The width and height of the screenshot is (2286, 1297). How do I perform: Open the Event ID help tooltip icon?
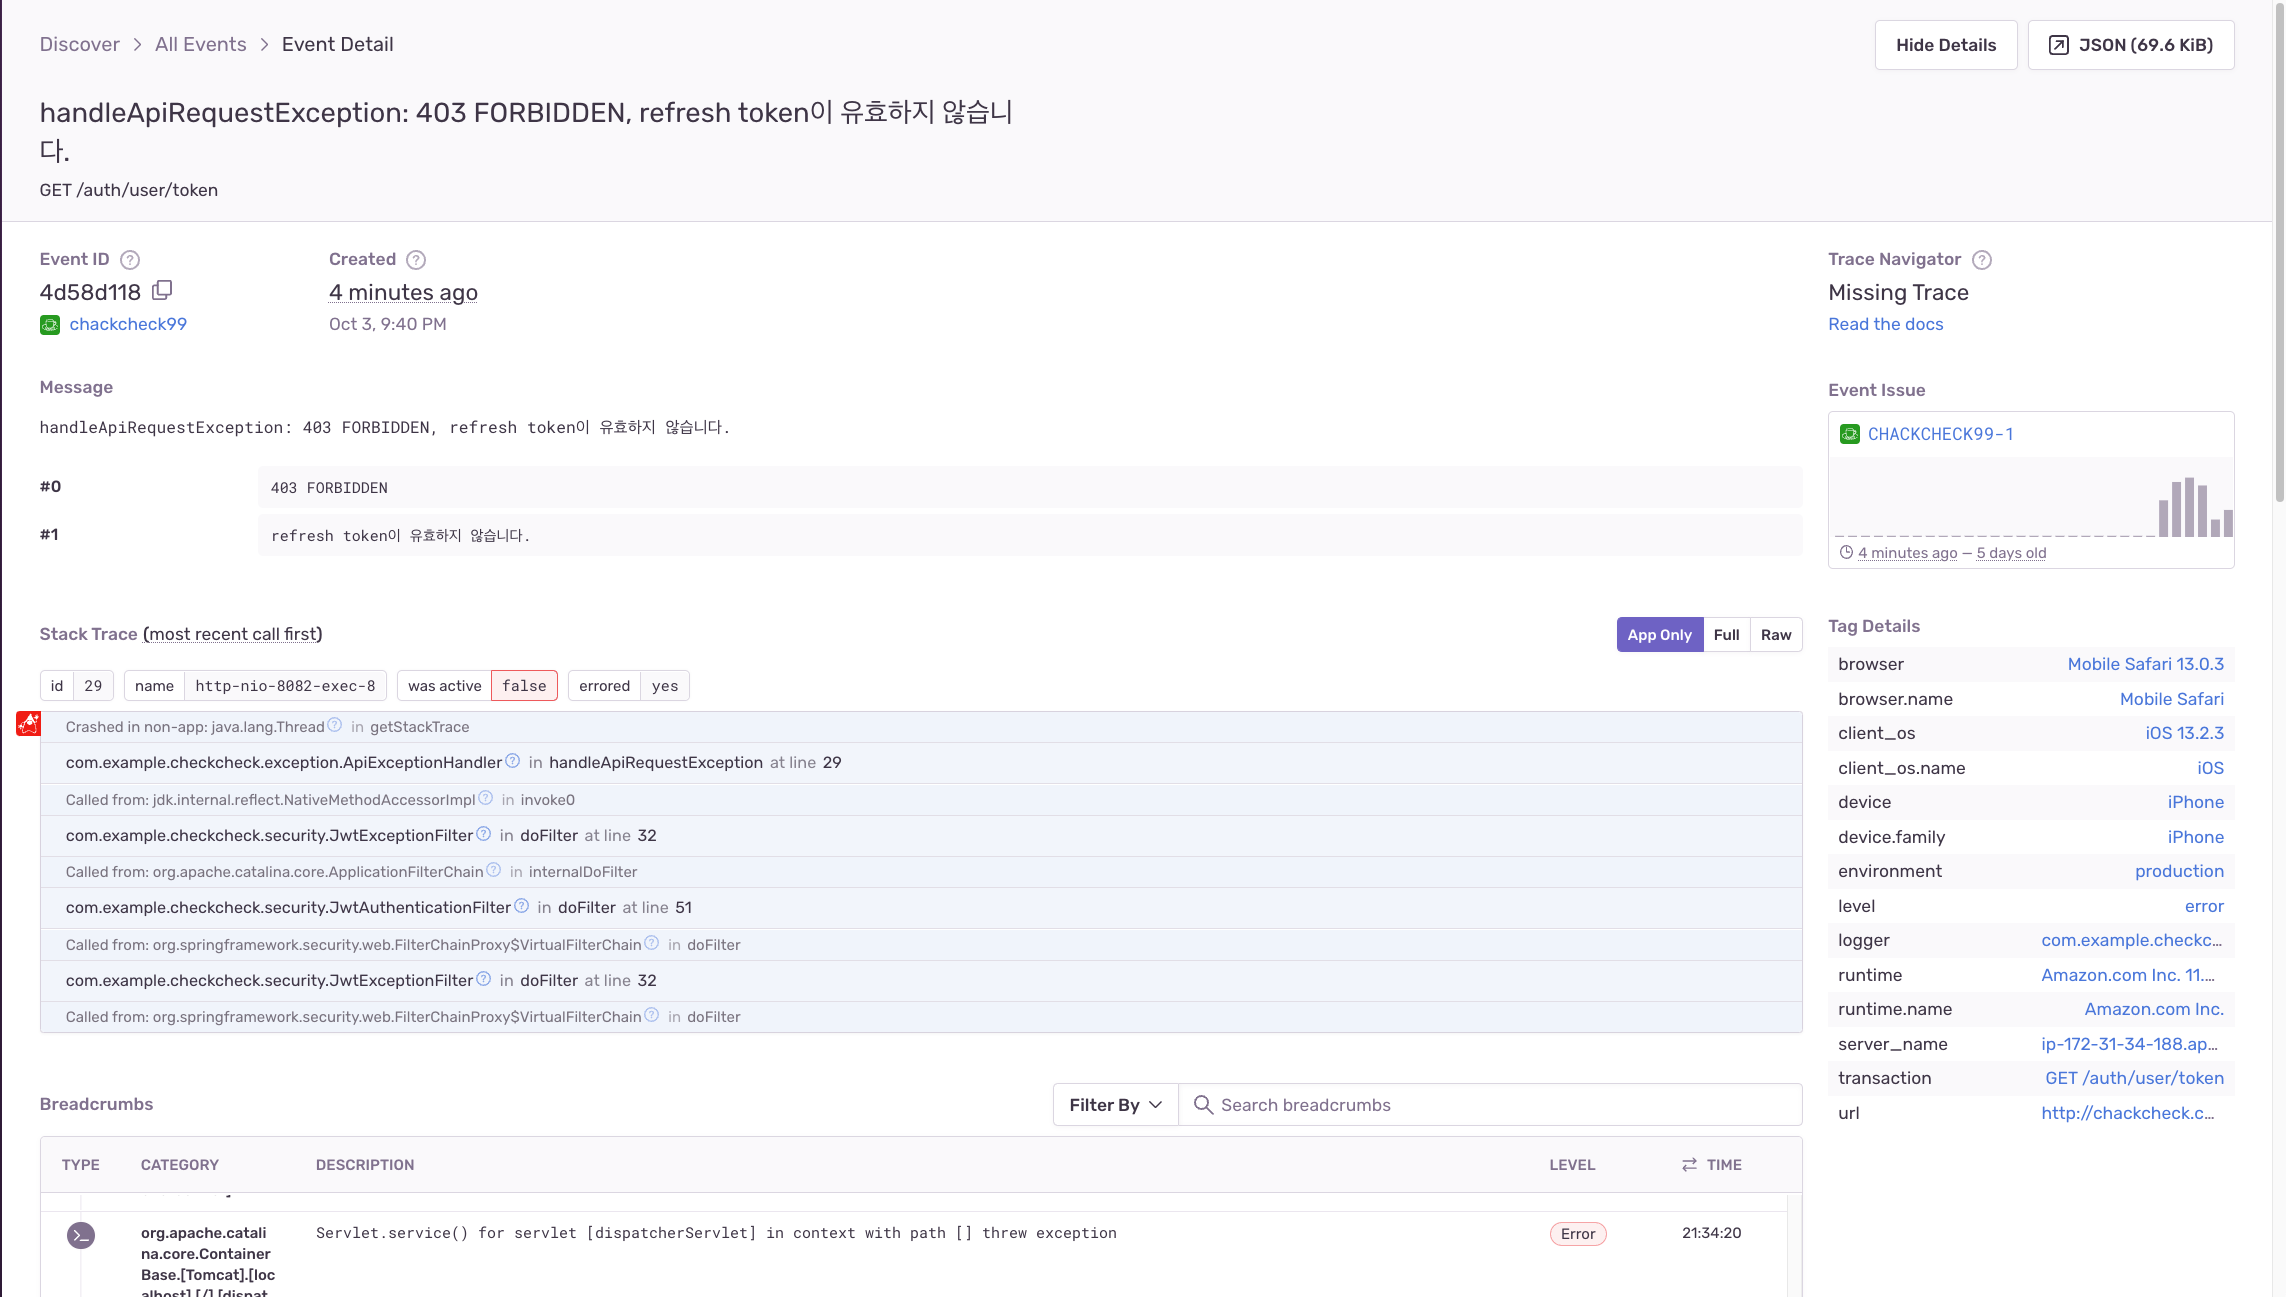tap(129, 259)
